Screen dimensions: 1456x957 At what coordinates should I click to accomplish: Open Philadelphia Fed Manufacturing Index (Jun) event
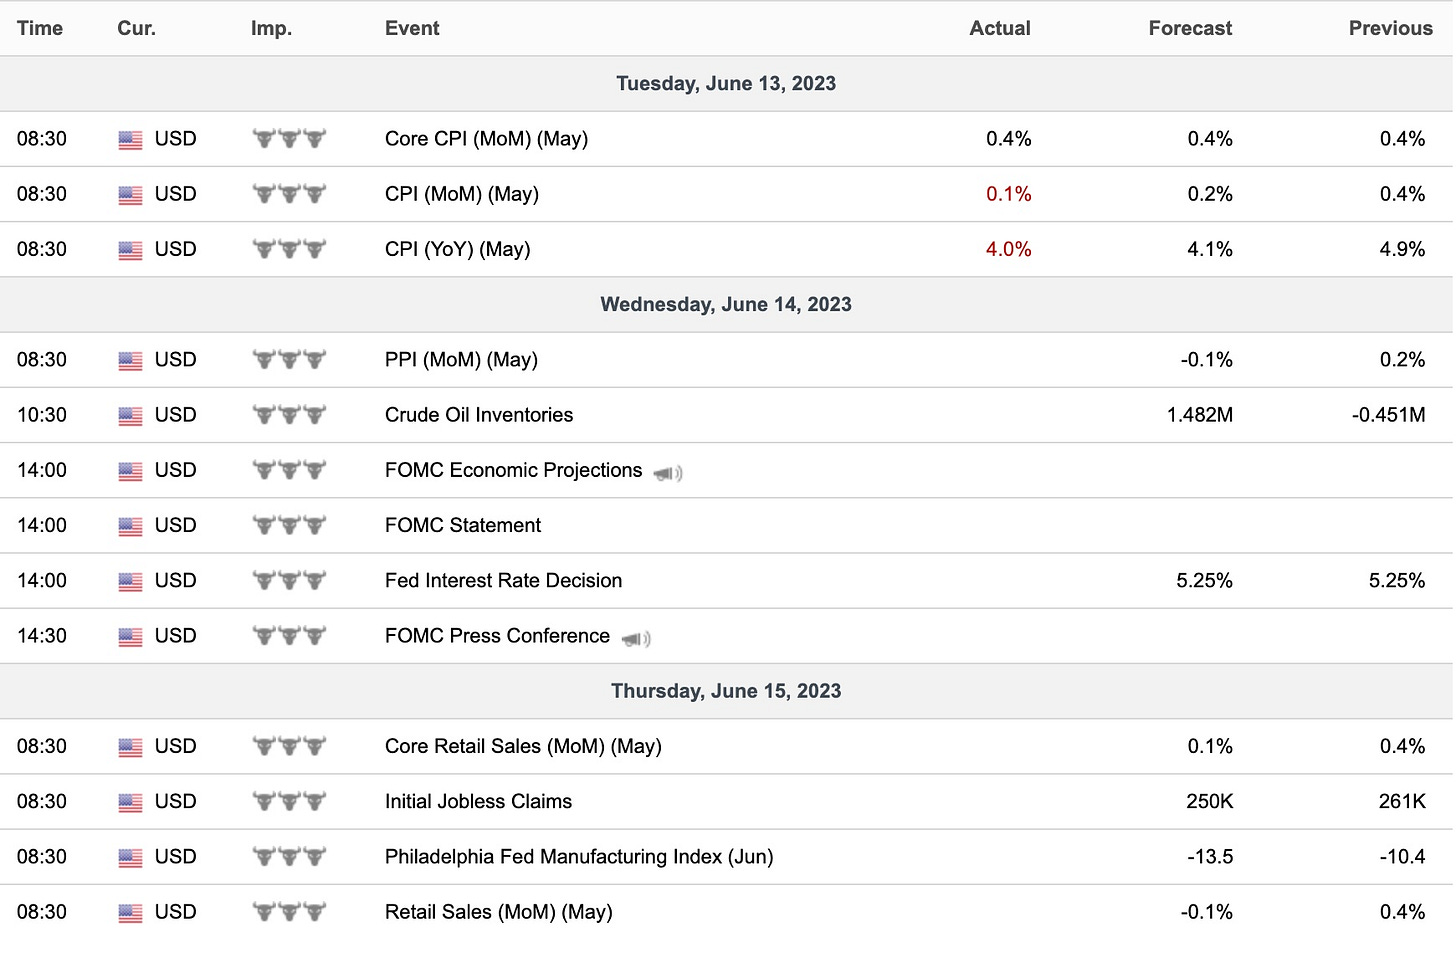pos(579,857)
